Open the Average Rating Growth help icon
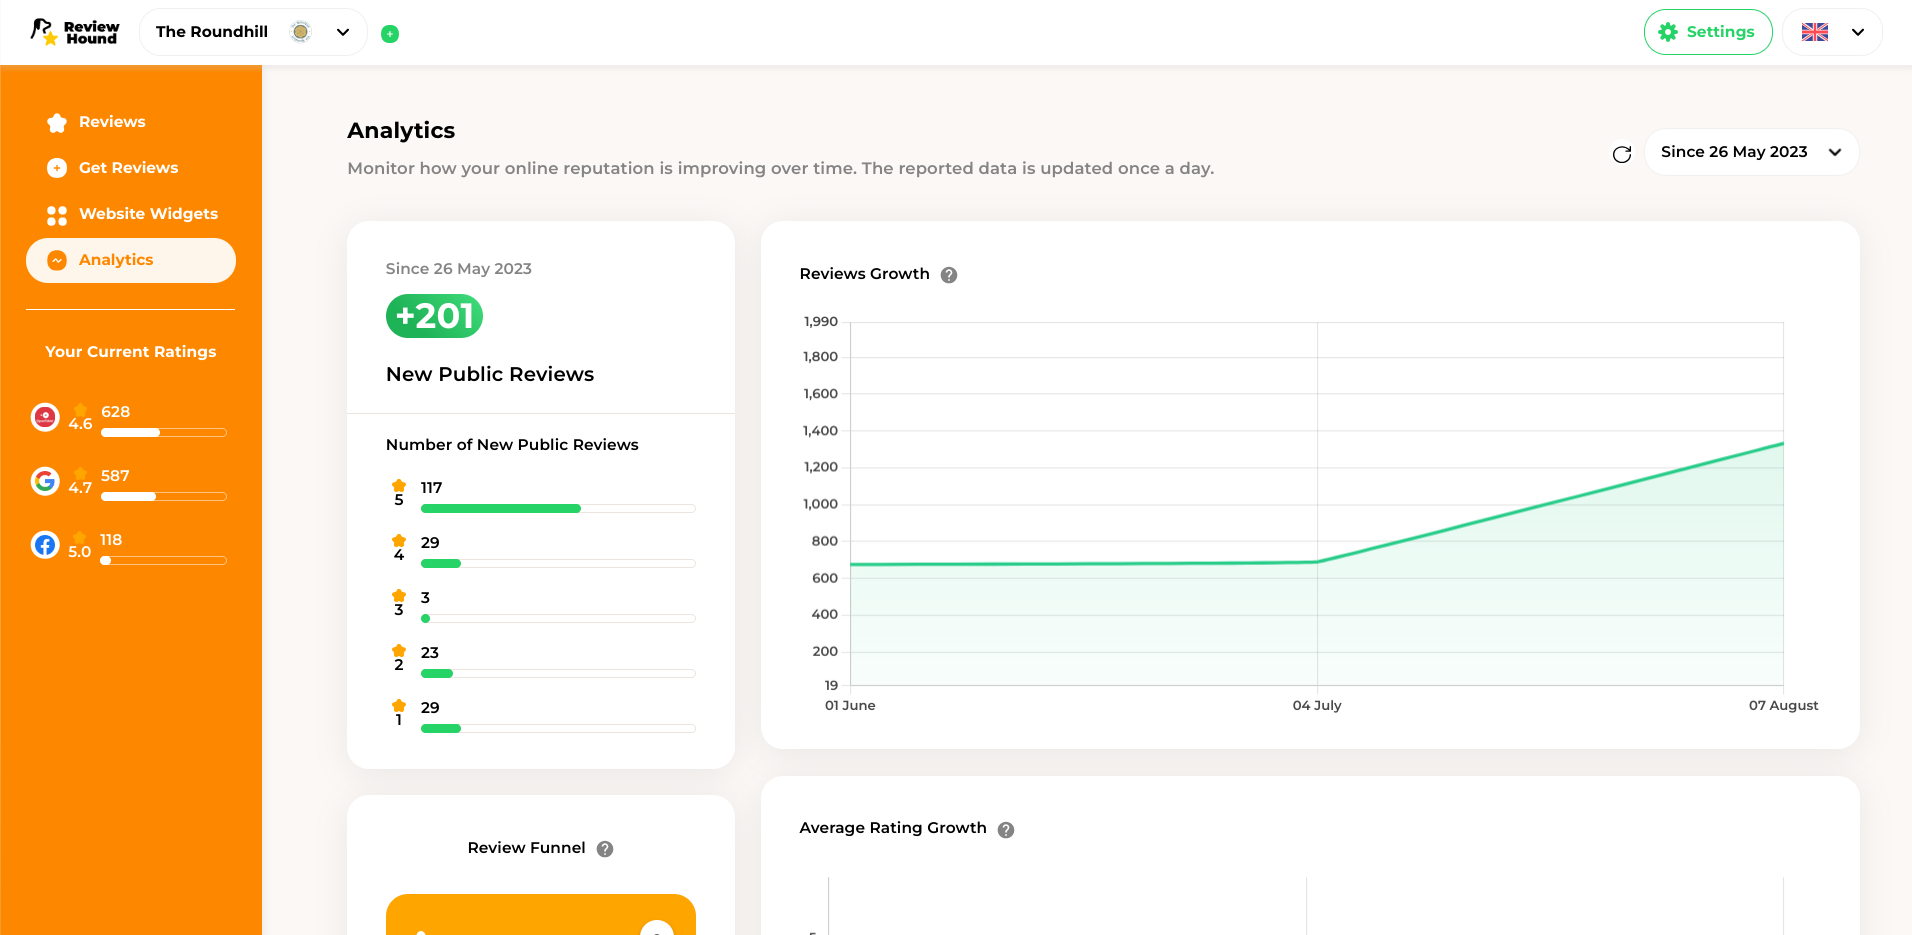Viewport: 1912px width, 935px height. 1006,830
